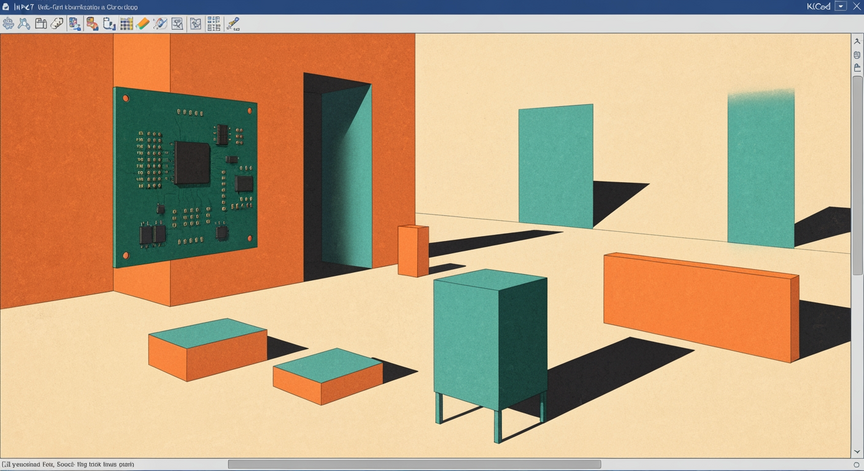The height and width of the screenshot is (471, 864).
Task: Click the small round status icon at bottom right
Action: click(857, 465)
